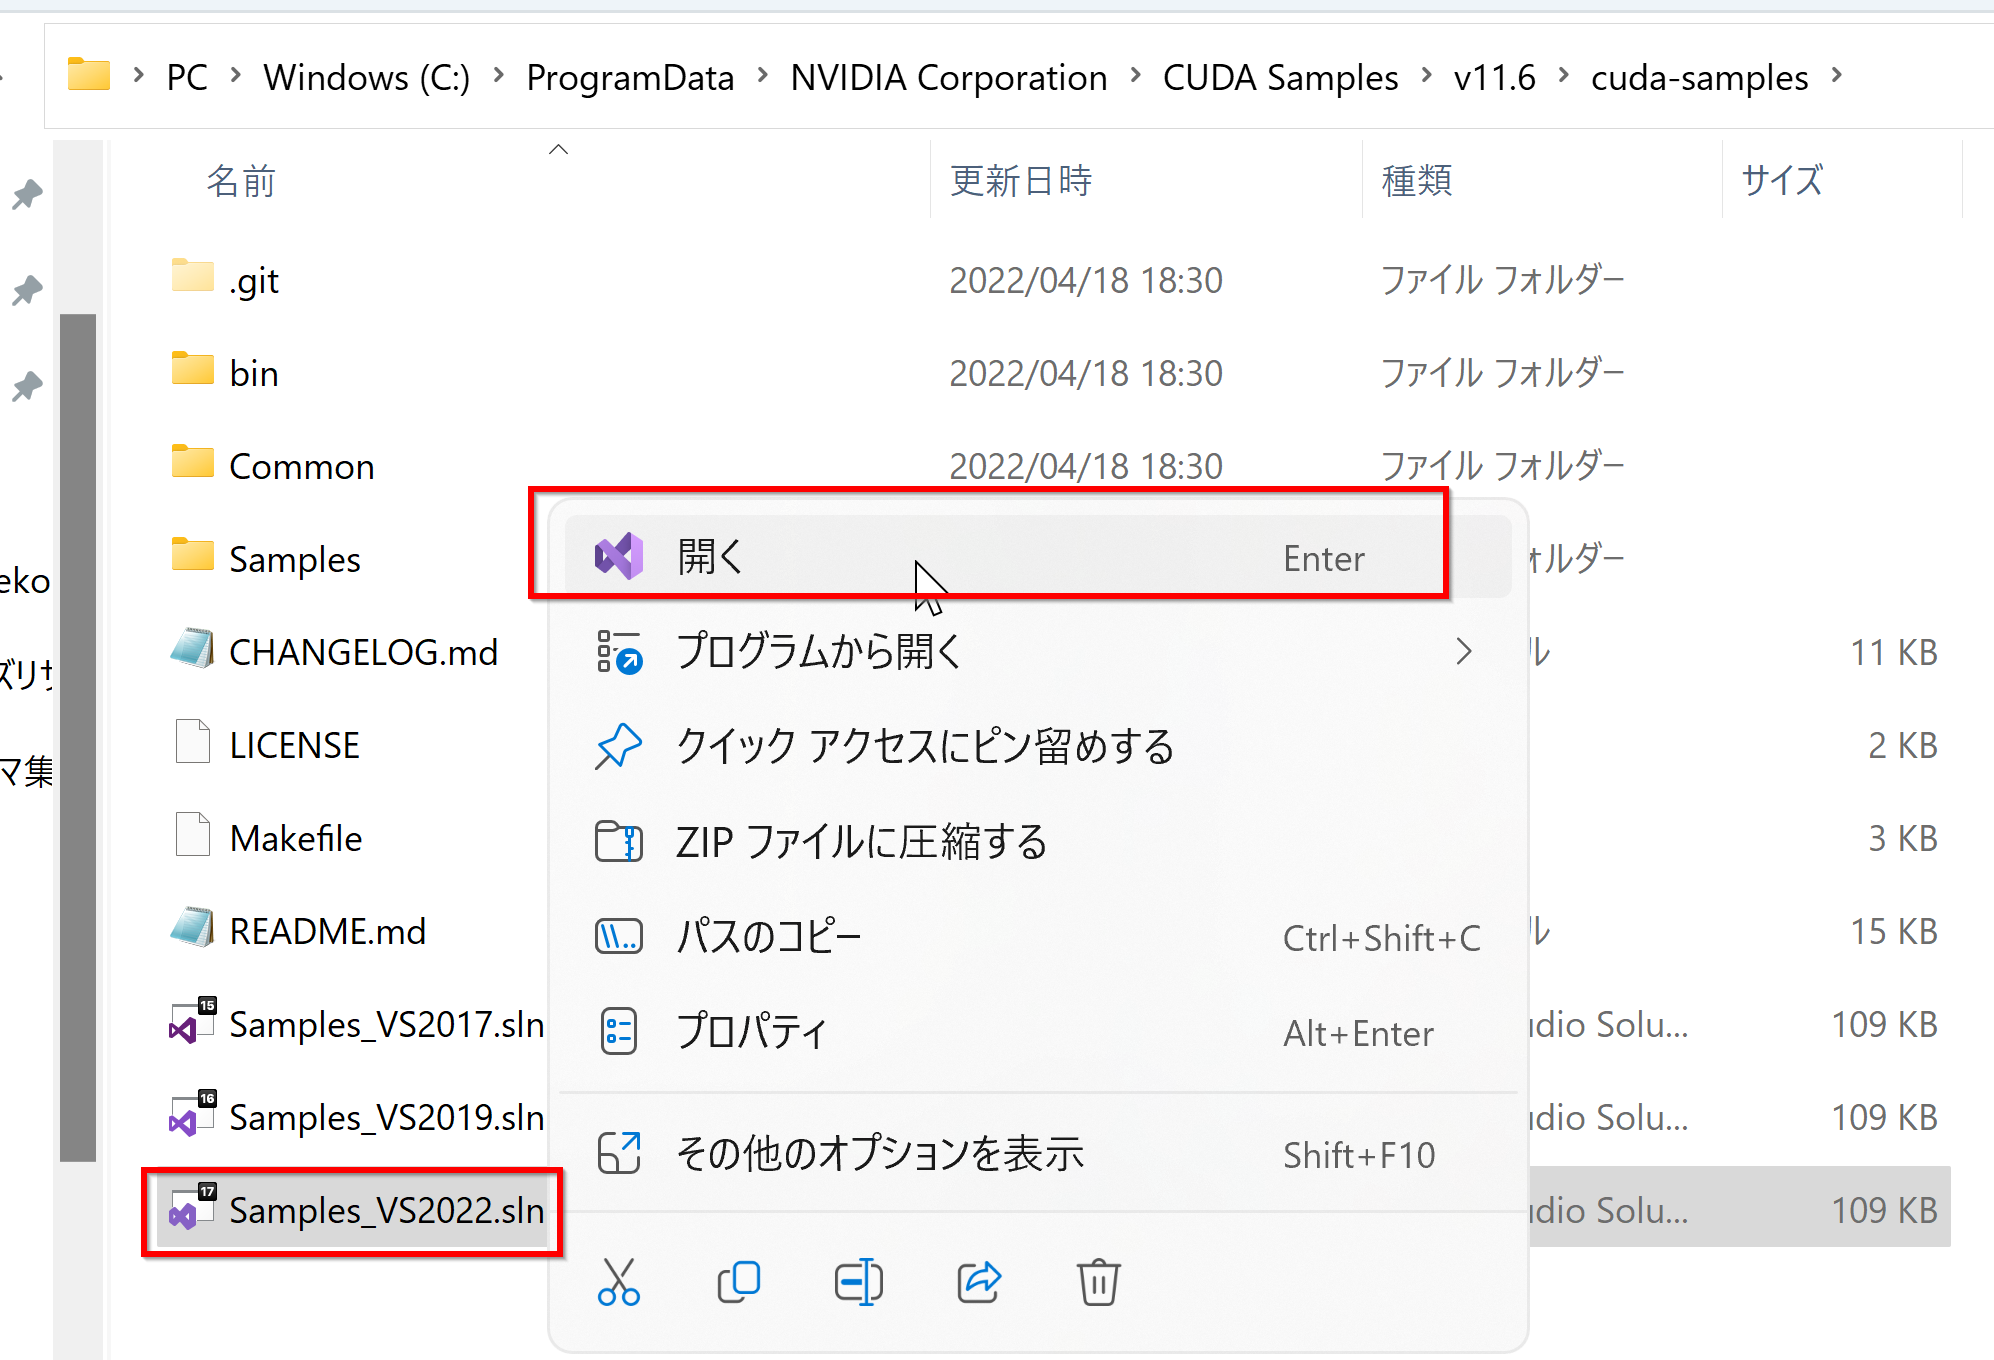Go to ProgramData breadcrumb
Image resolution: width=1994 pixels, height=1360 pixels.
coord(630,77)
